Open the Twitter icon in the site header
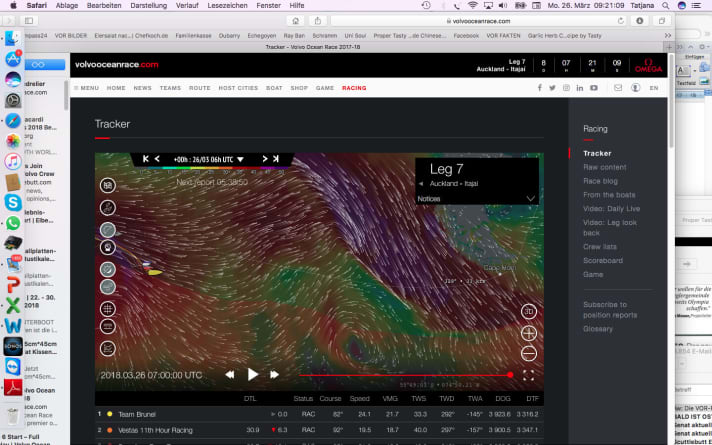The width and height of the screenshot is (712, 445). pyautogui.click(x=552, y=88)
